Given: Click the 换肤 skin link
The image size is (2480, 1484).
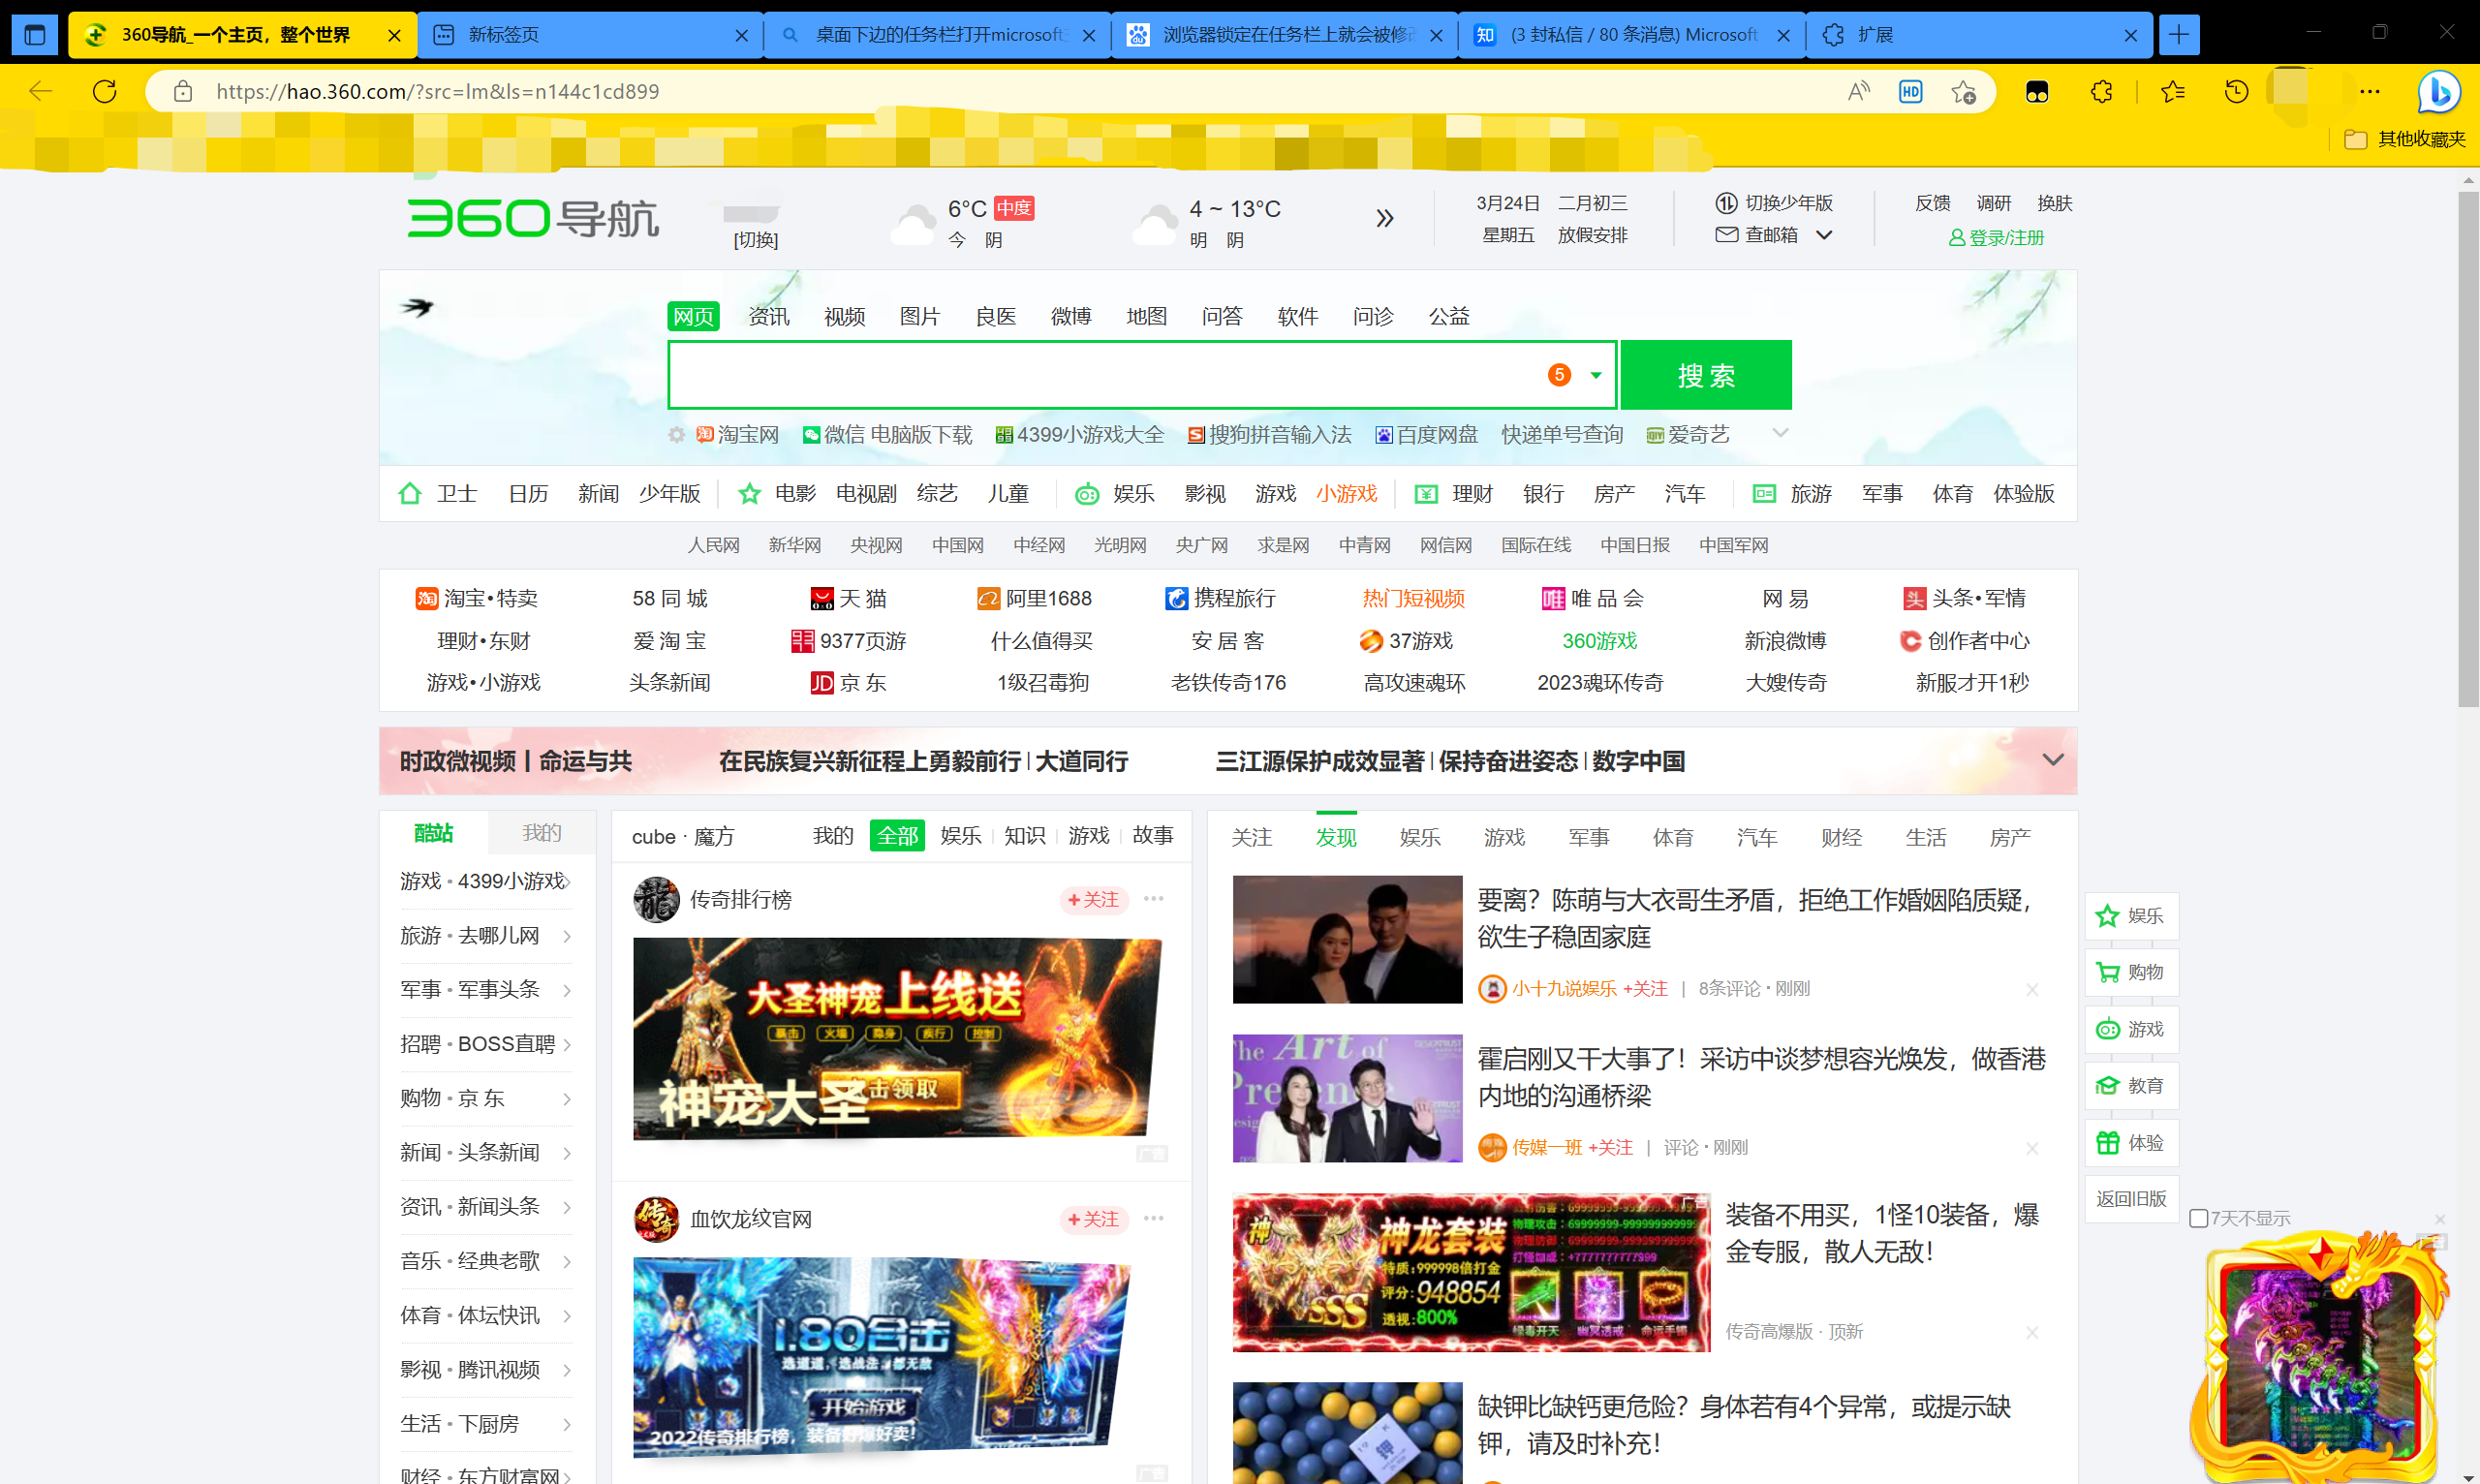Looking at the screenshot, I should 2054,203.
